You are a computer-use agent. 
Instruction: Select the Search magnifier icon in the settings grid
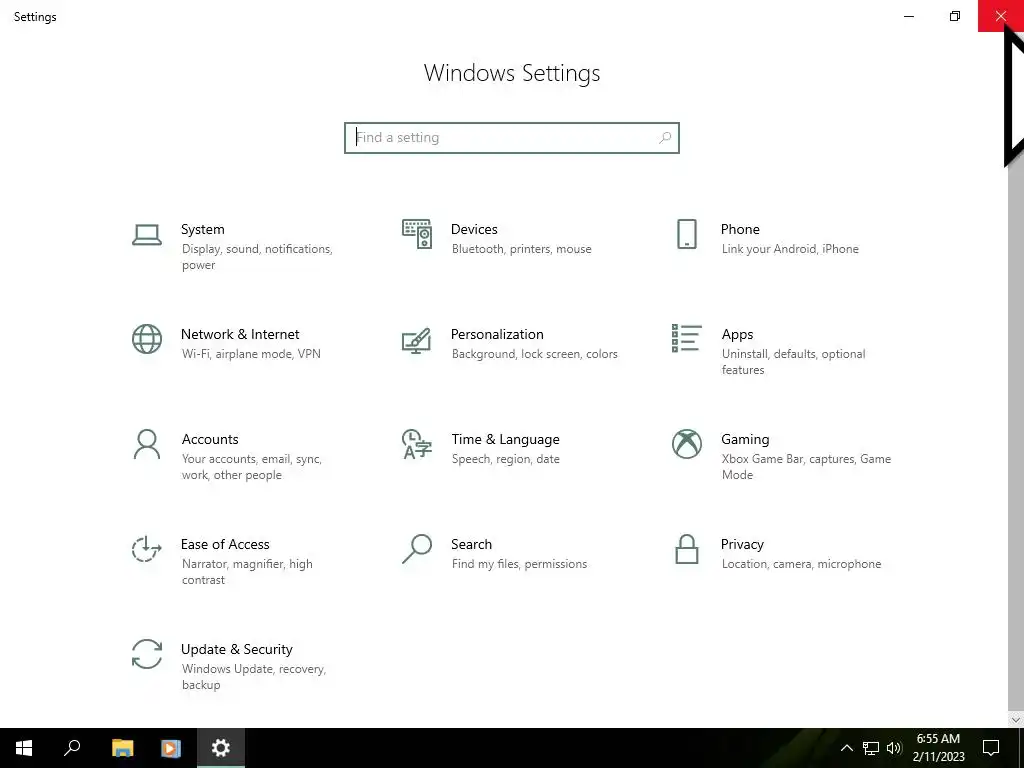coord(417,549)
